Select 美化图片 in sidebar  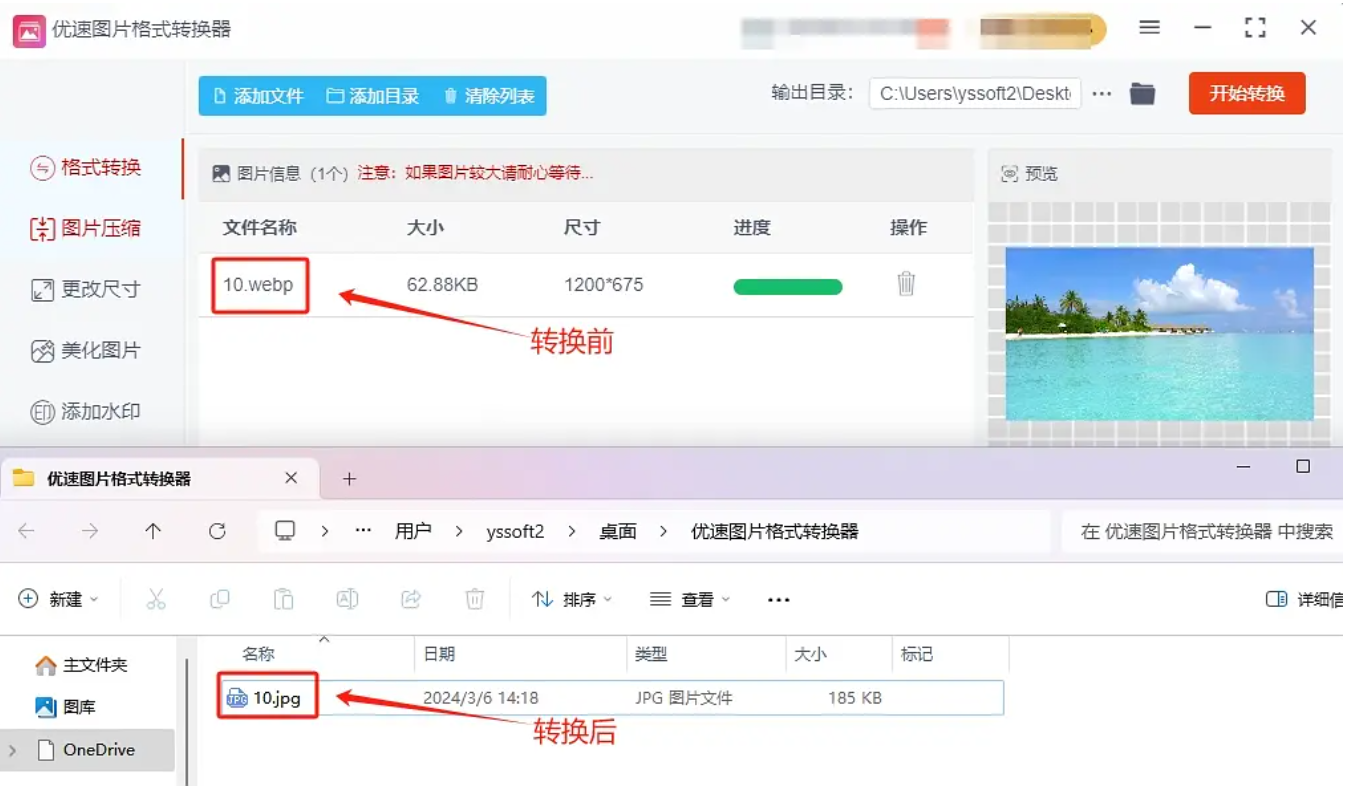point(86,350)
